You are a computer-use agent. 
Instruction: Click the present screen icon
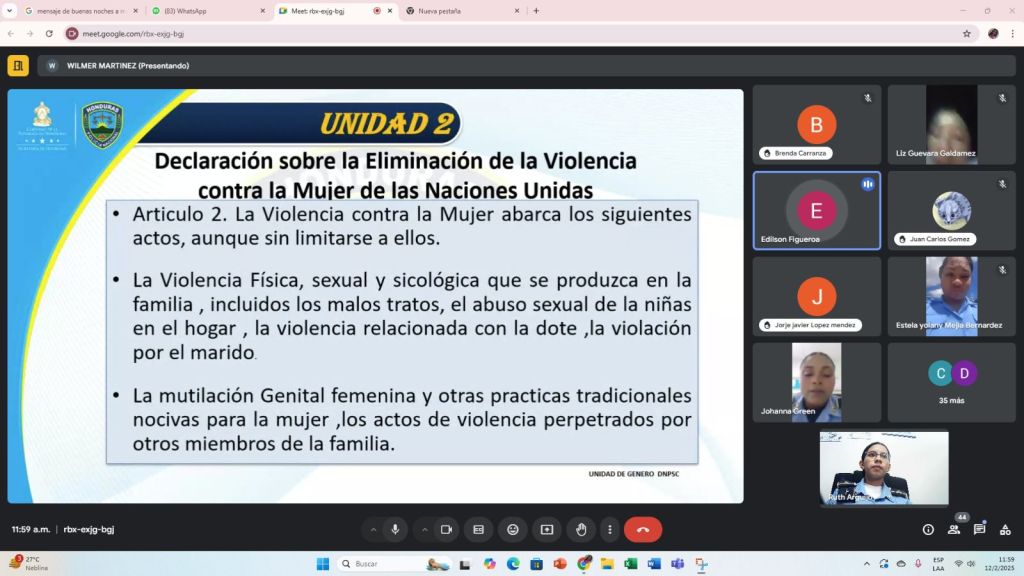(547, 529)
